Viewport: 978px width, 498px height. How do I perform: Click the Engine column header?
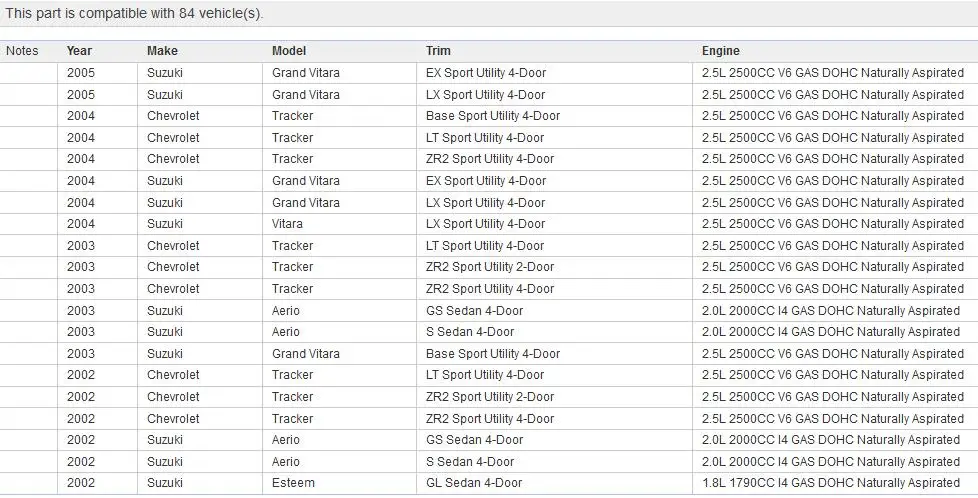[x=720, y=51]
